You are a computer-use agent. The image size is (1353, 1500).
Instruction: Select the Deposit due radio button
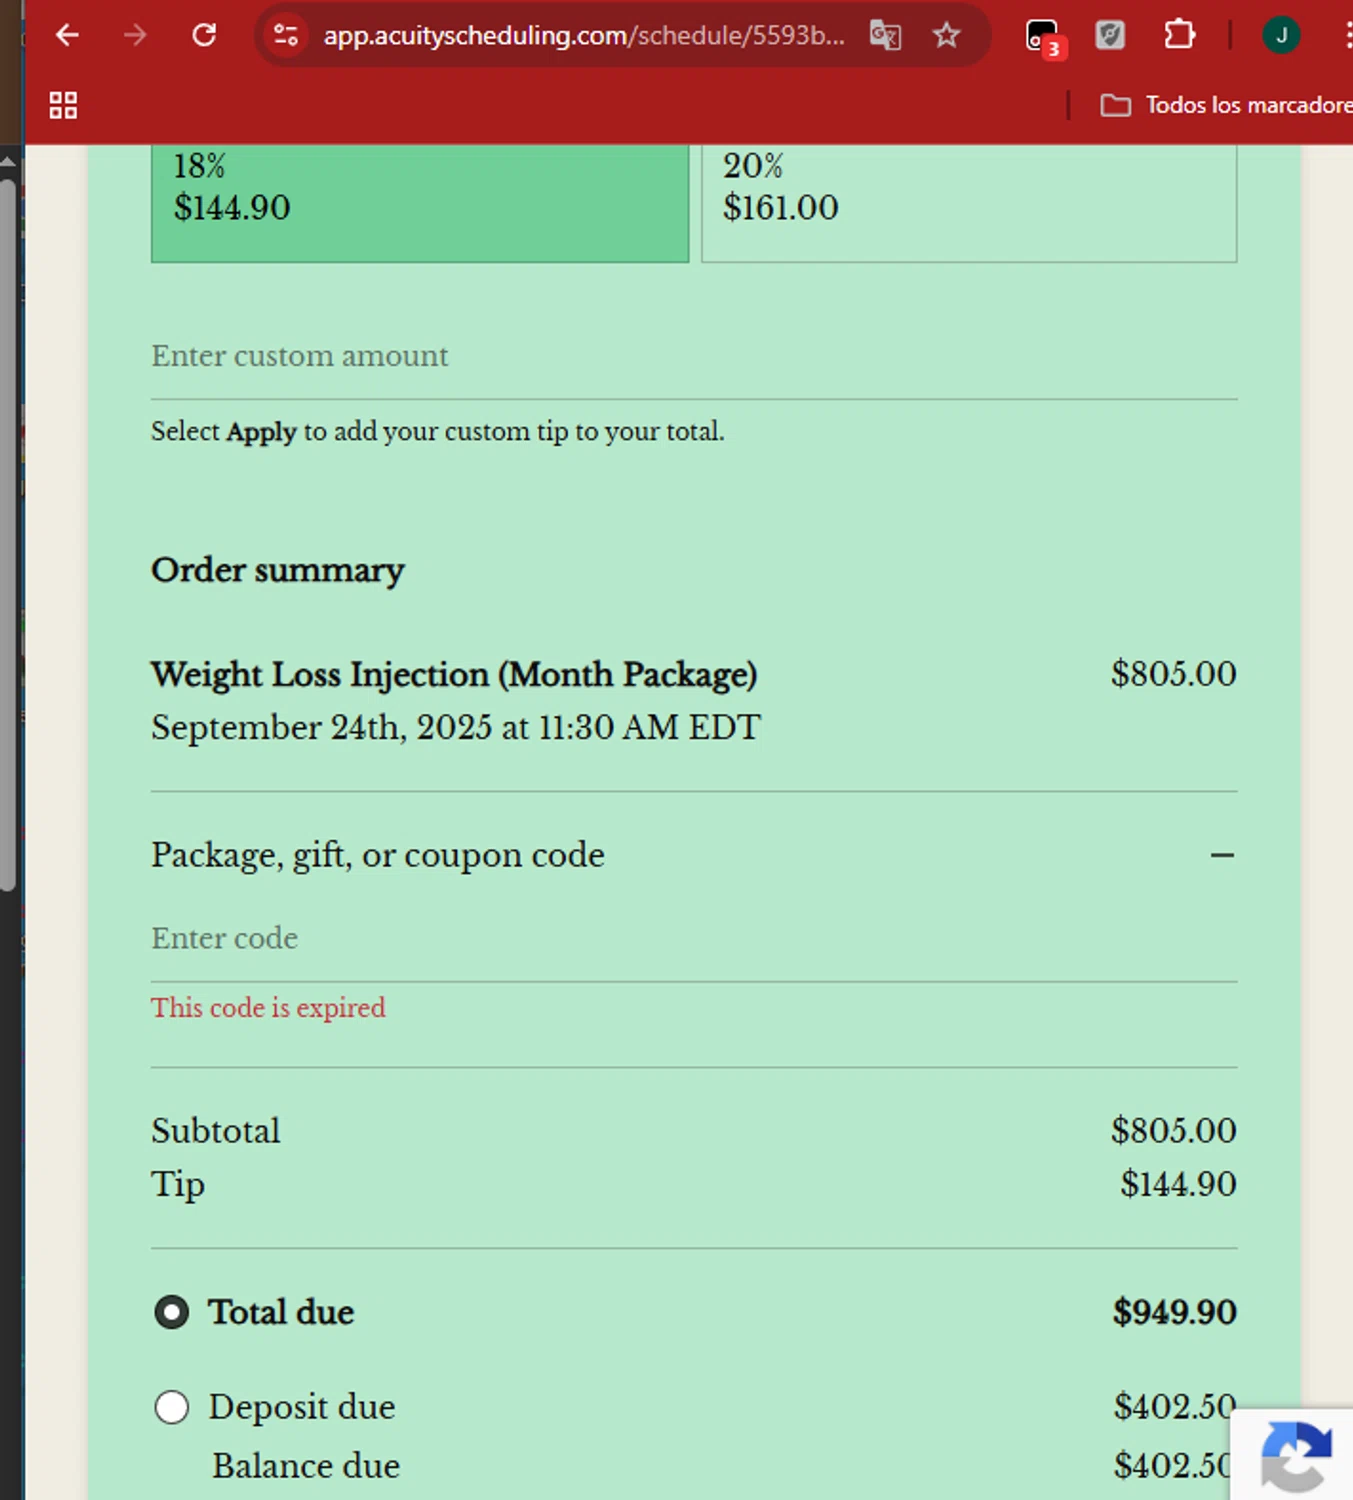click(172, 1407)
